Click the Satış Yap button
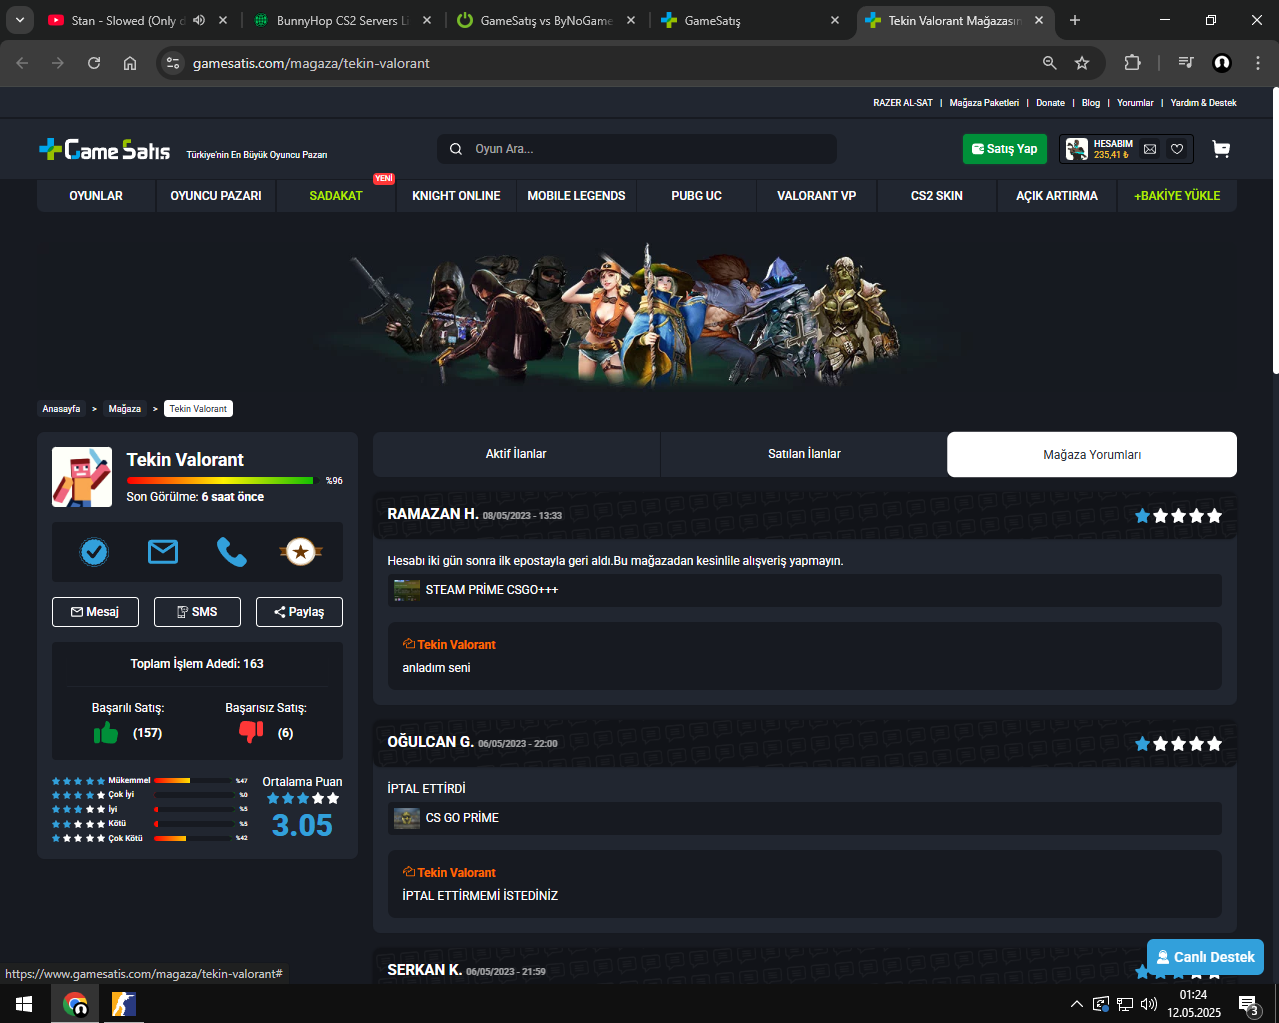 coord(1005,149)
